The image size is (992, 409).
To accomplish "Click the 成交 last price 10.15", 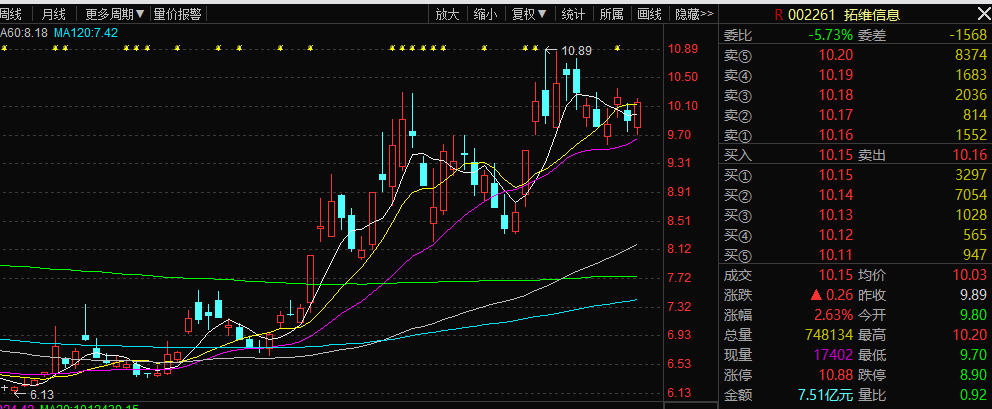I will 836,275.
